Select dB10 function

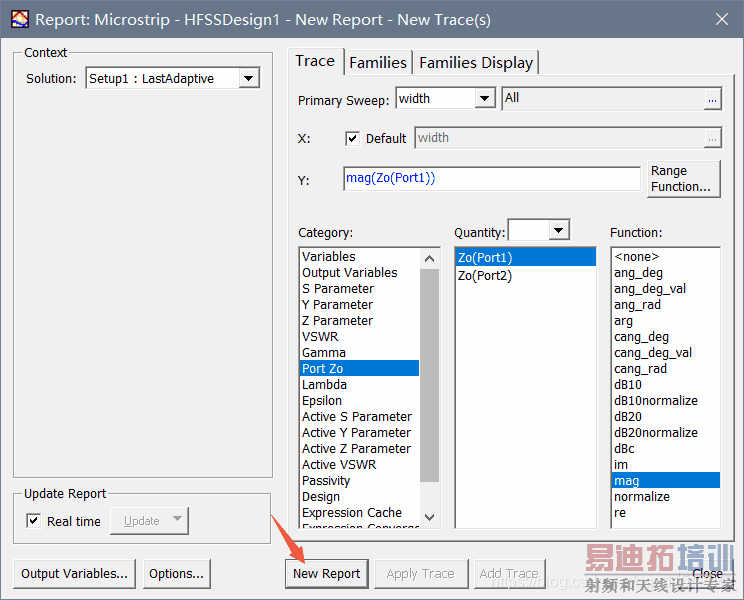point(665,385)
